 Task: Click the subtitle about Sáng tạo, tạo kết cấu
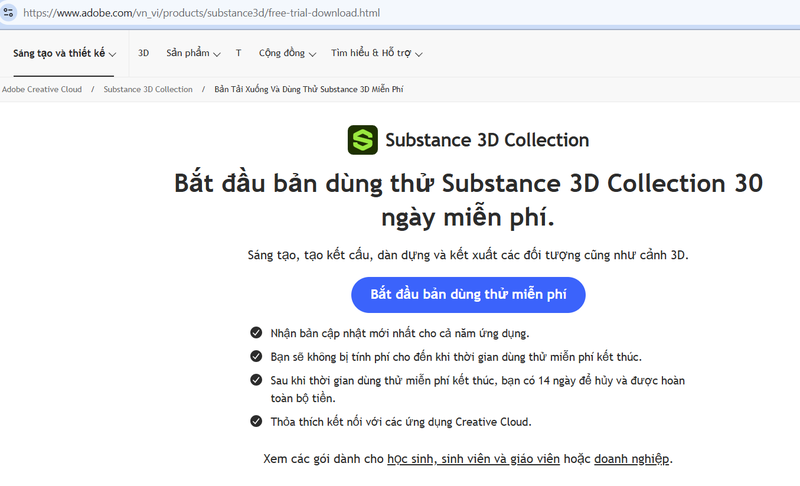tap(468, 255)
